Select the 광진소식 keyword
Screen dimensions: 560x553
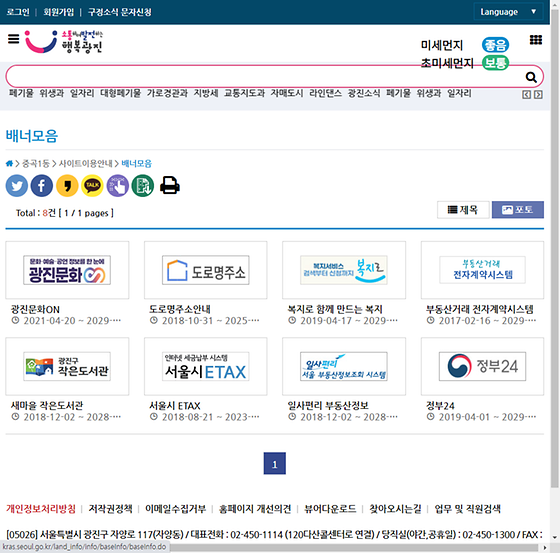click(x=364, y=93)
